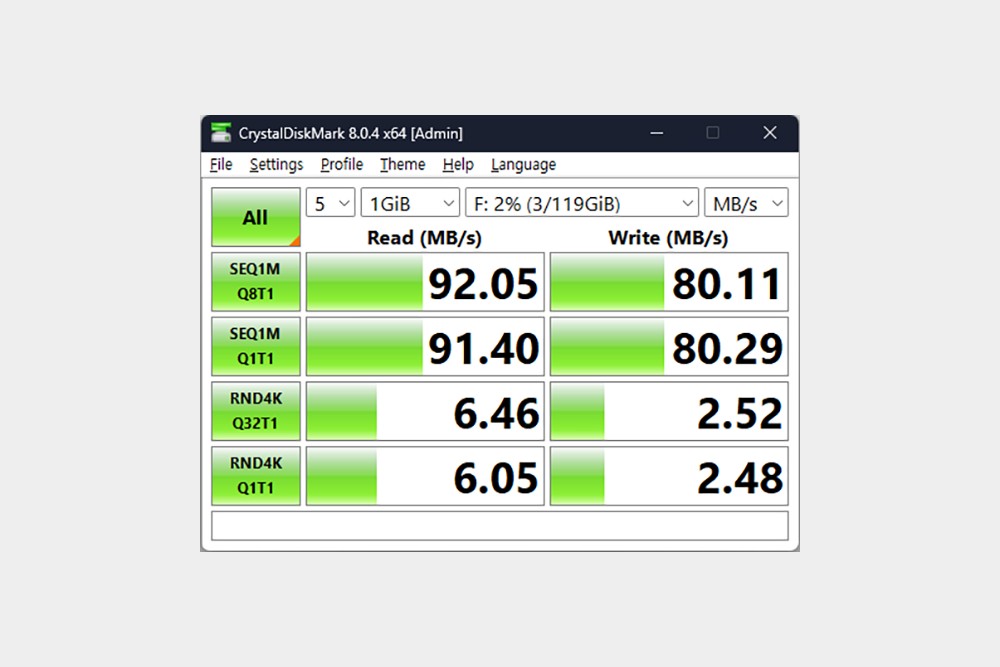This screenshot has height=667, width=1000.
Task: Expand the F: drive selection dropdown
Action: tap(582, 203)
